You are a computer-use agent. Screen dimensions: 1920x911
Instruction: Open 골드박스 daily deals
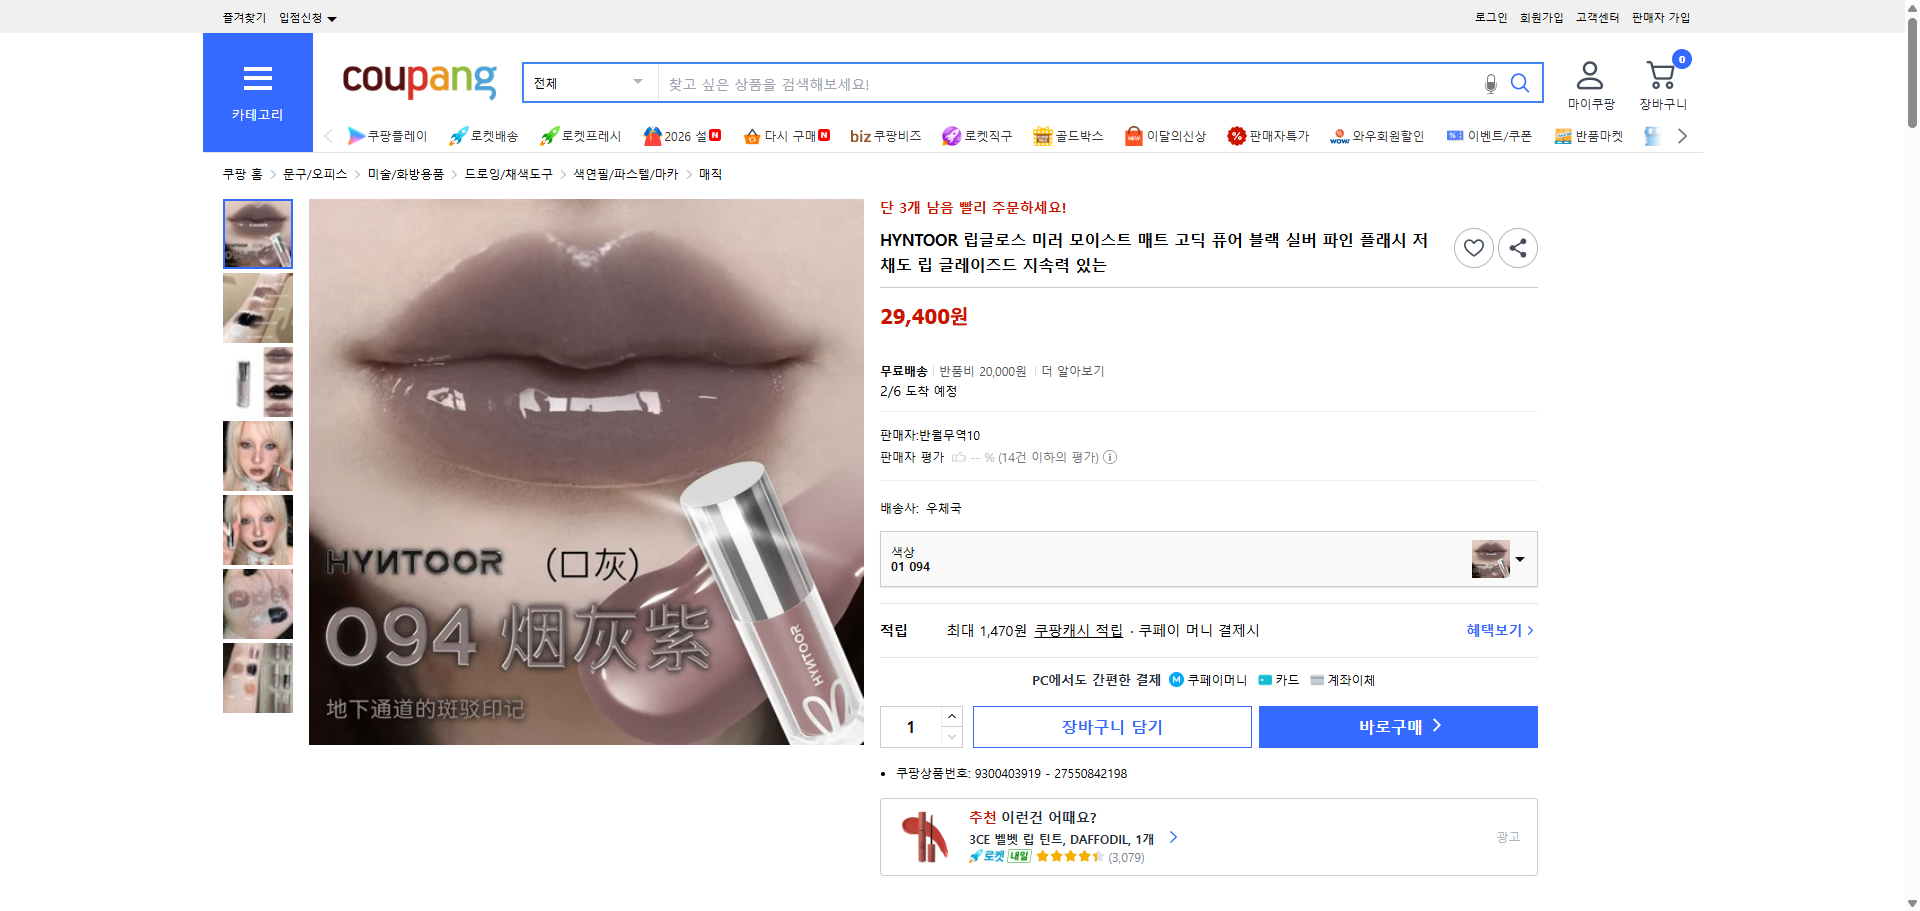coord(1043,135)
